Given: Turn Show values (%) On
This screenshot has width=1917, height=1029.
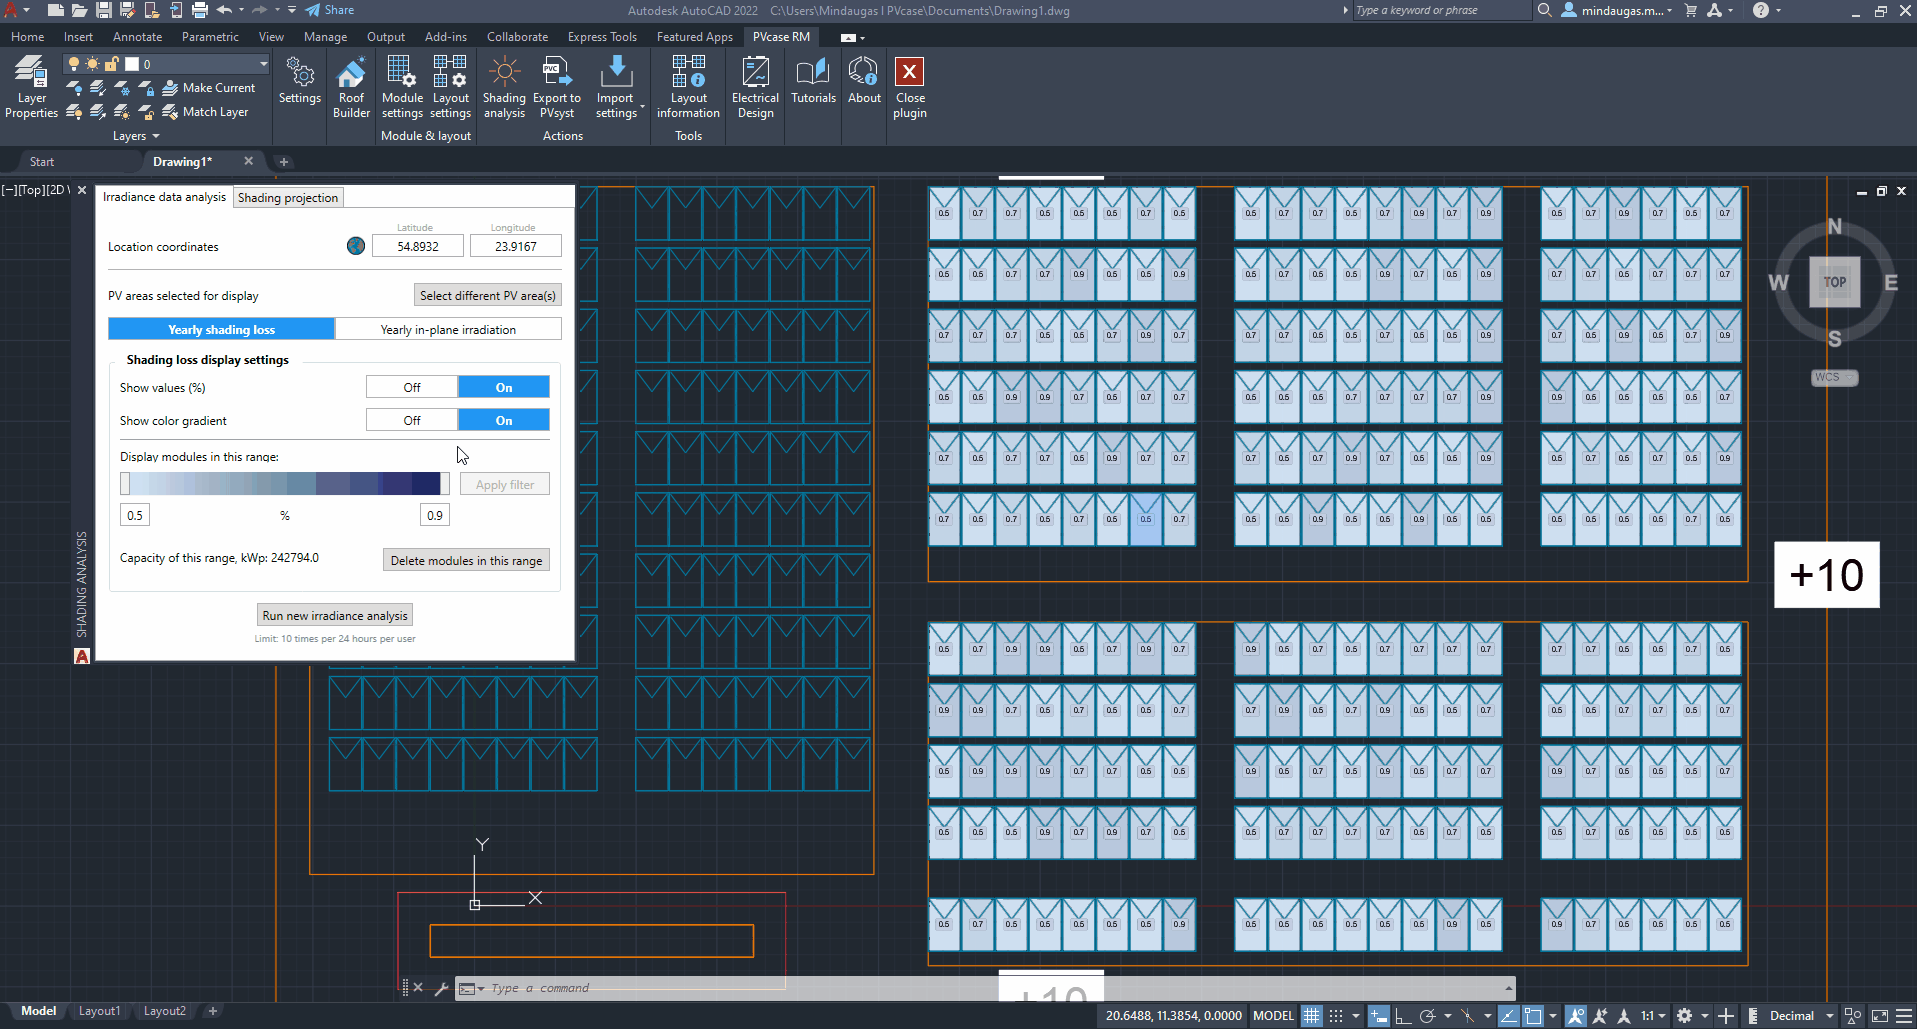Looking at the screenshot, I should pos(504,387).
